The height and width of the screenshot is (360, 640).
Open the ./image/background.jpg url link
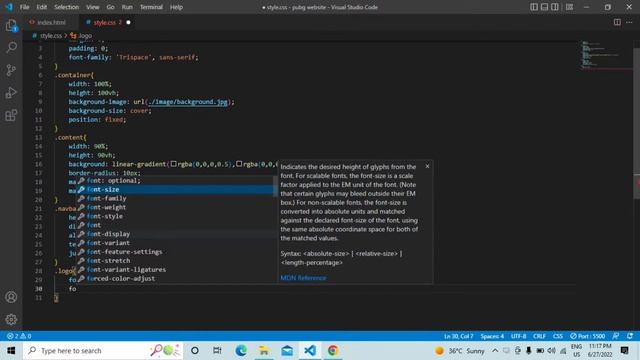[188, 102]
